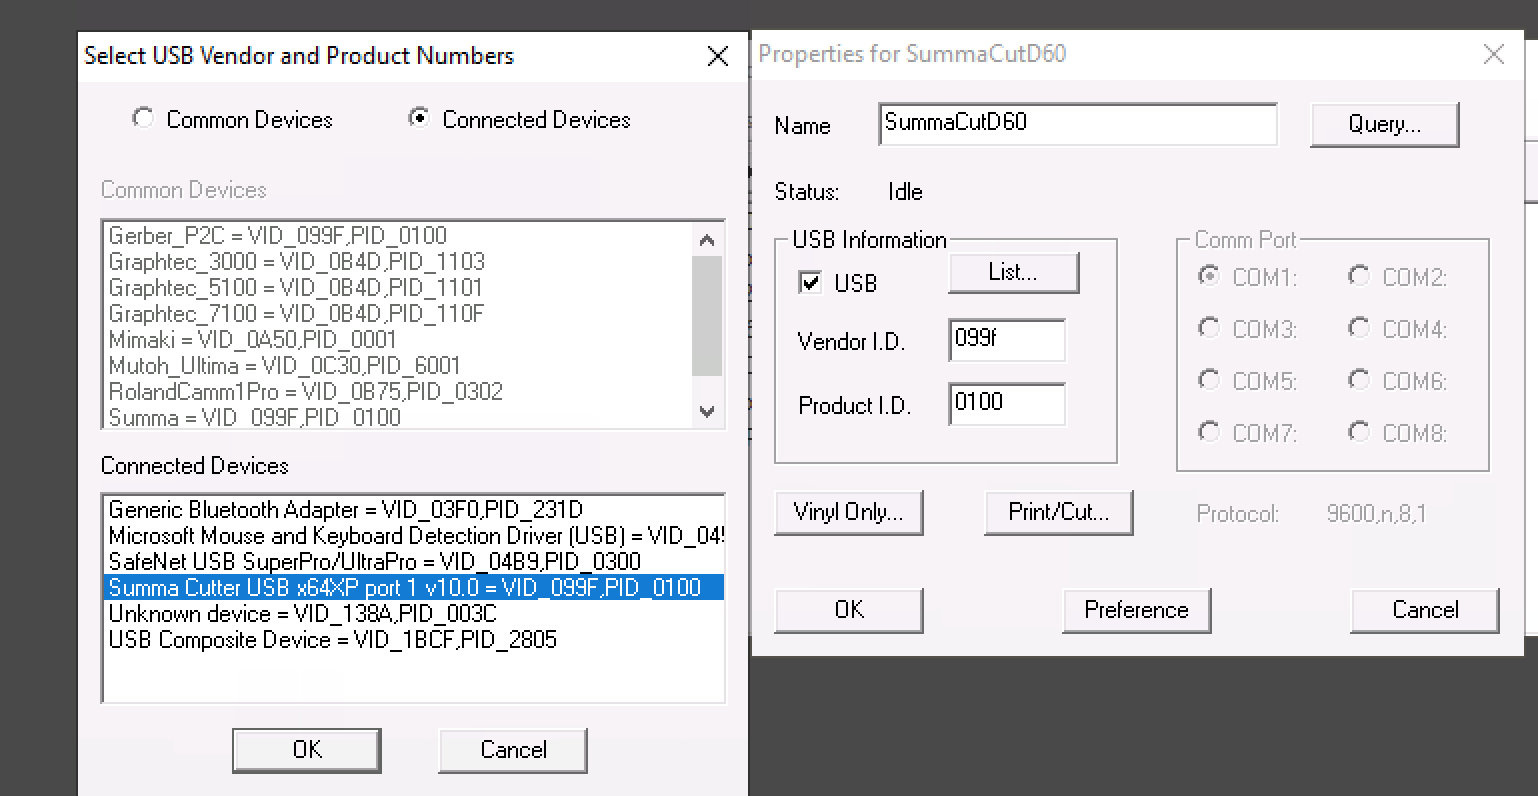The height and width of the screenshot is (796, 1538).
Task: Click the Print/Cut... button
Action: (x=1058, y=513)
